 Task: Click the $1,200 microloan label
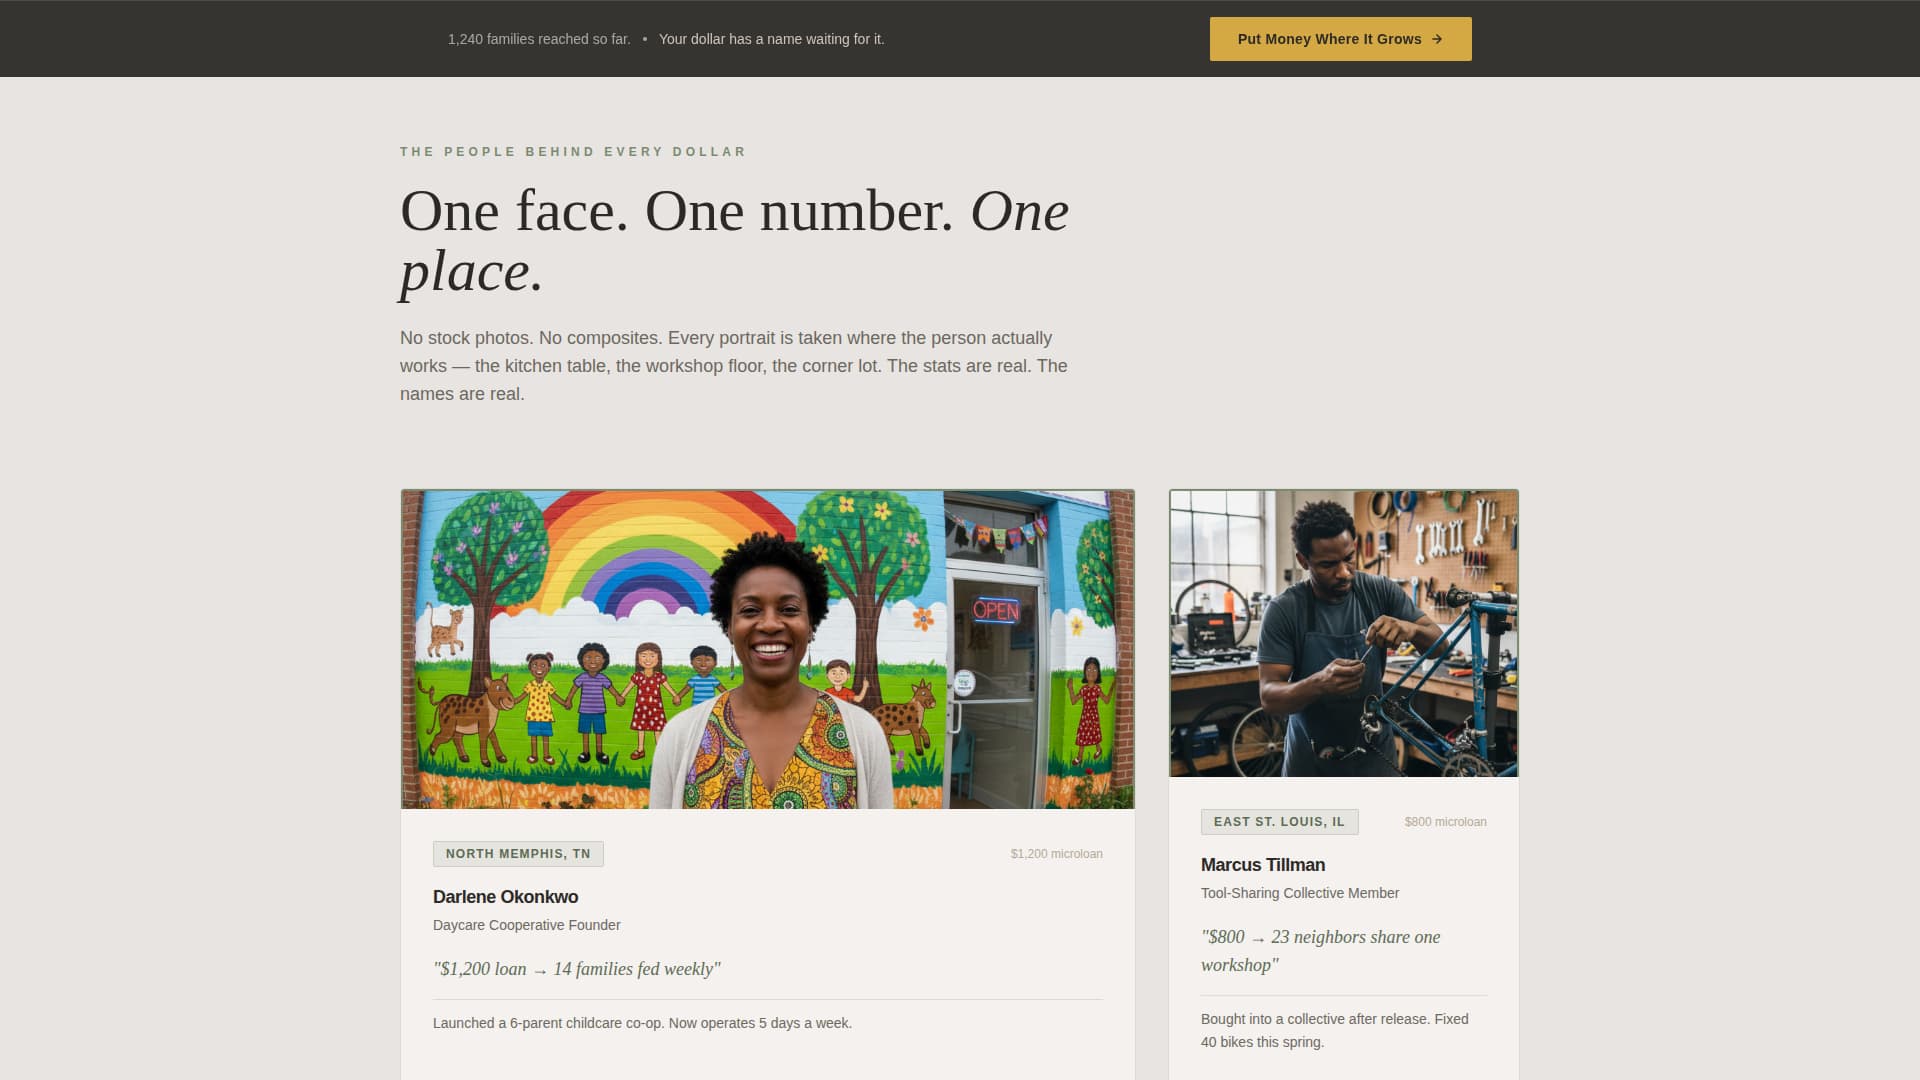point(1056,853)
